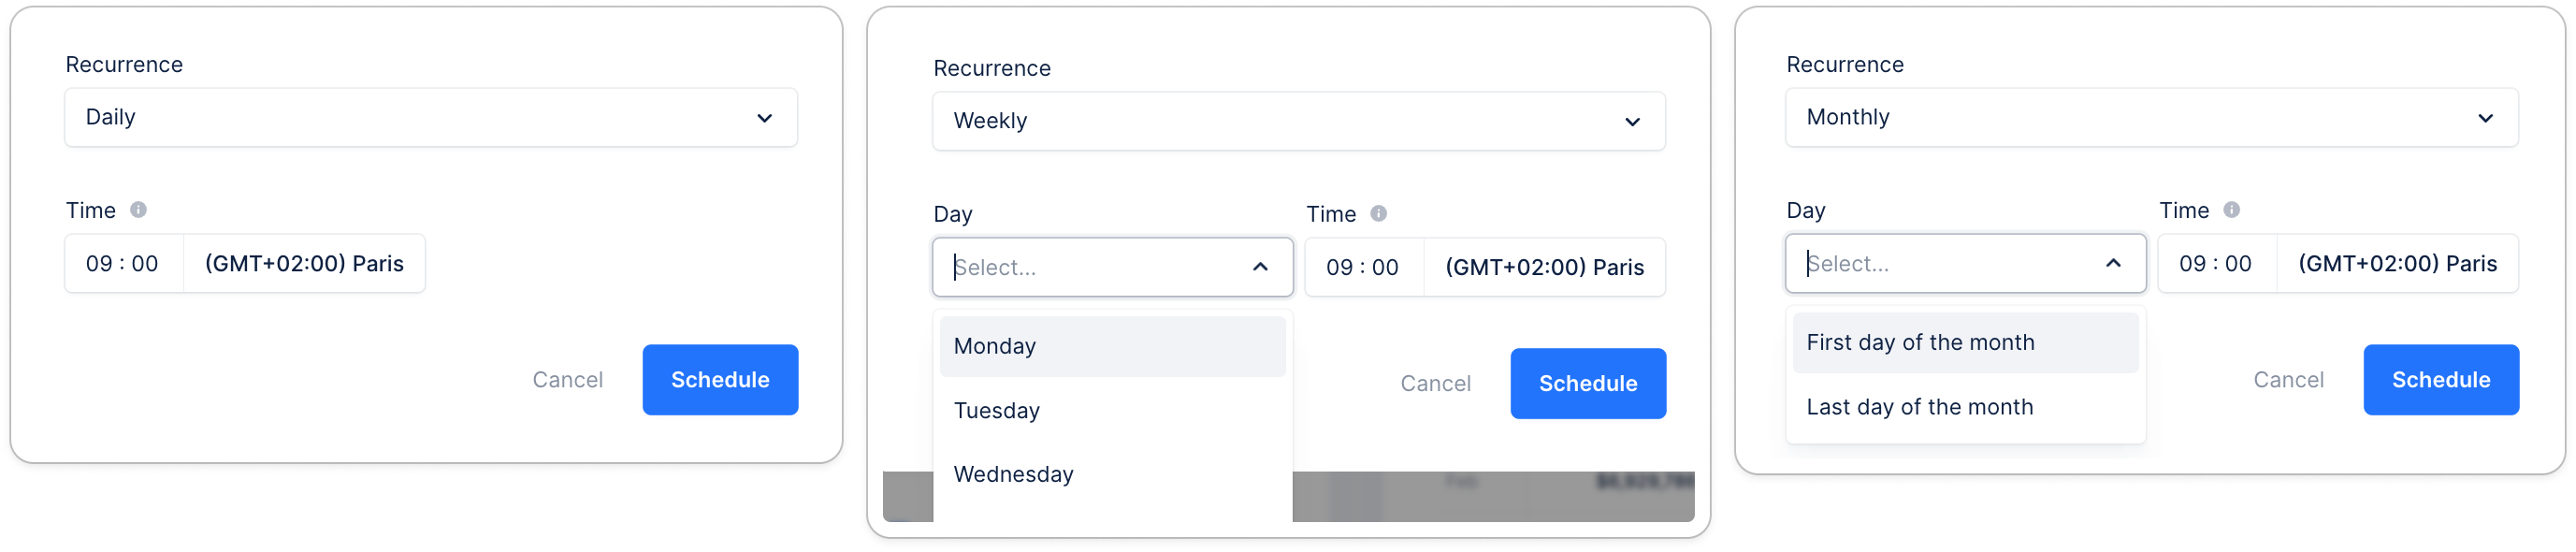This screenshot has width=2576, height=552.
Task: Collapse the Day select in Weekly panel
Action: (x=1261, y=268)
